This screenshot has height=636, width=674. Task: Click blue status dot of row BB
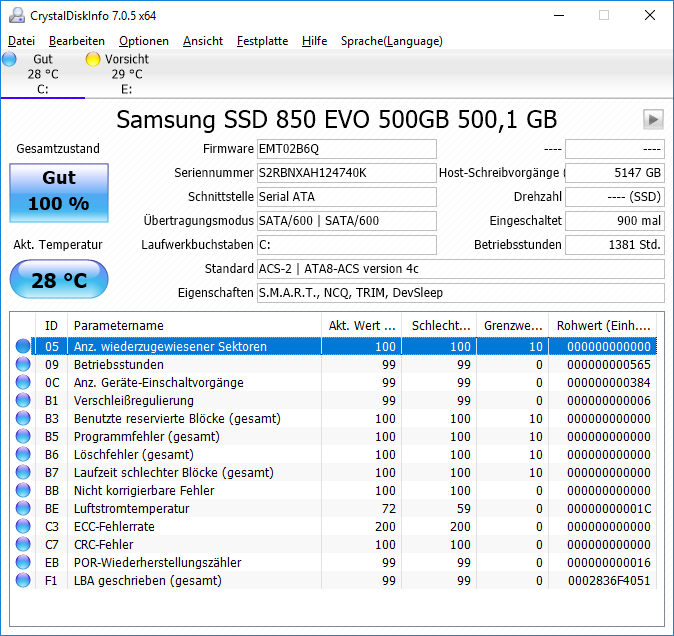pos(23,490)
